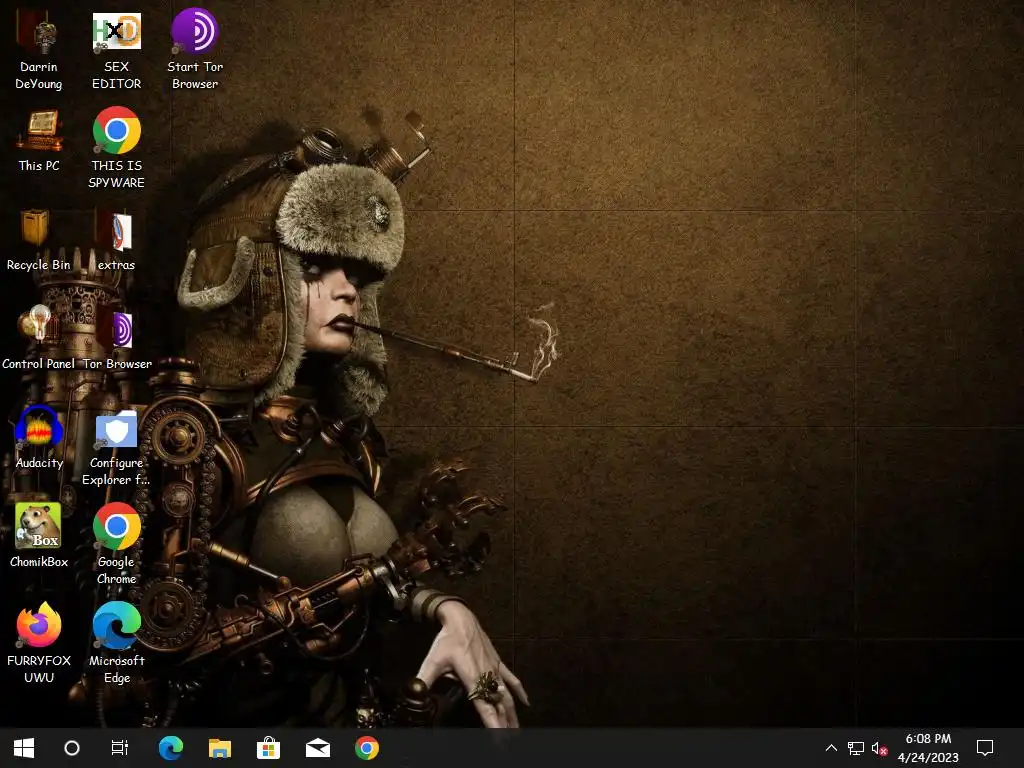Open the clock showing 6:08 PM
The width and height of the screenshot is (1024, 768).
[928, 748]
